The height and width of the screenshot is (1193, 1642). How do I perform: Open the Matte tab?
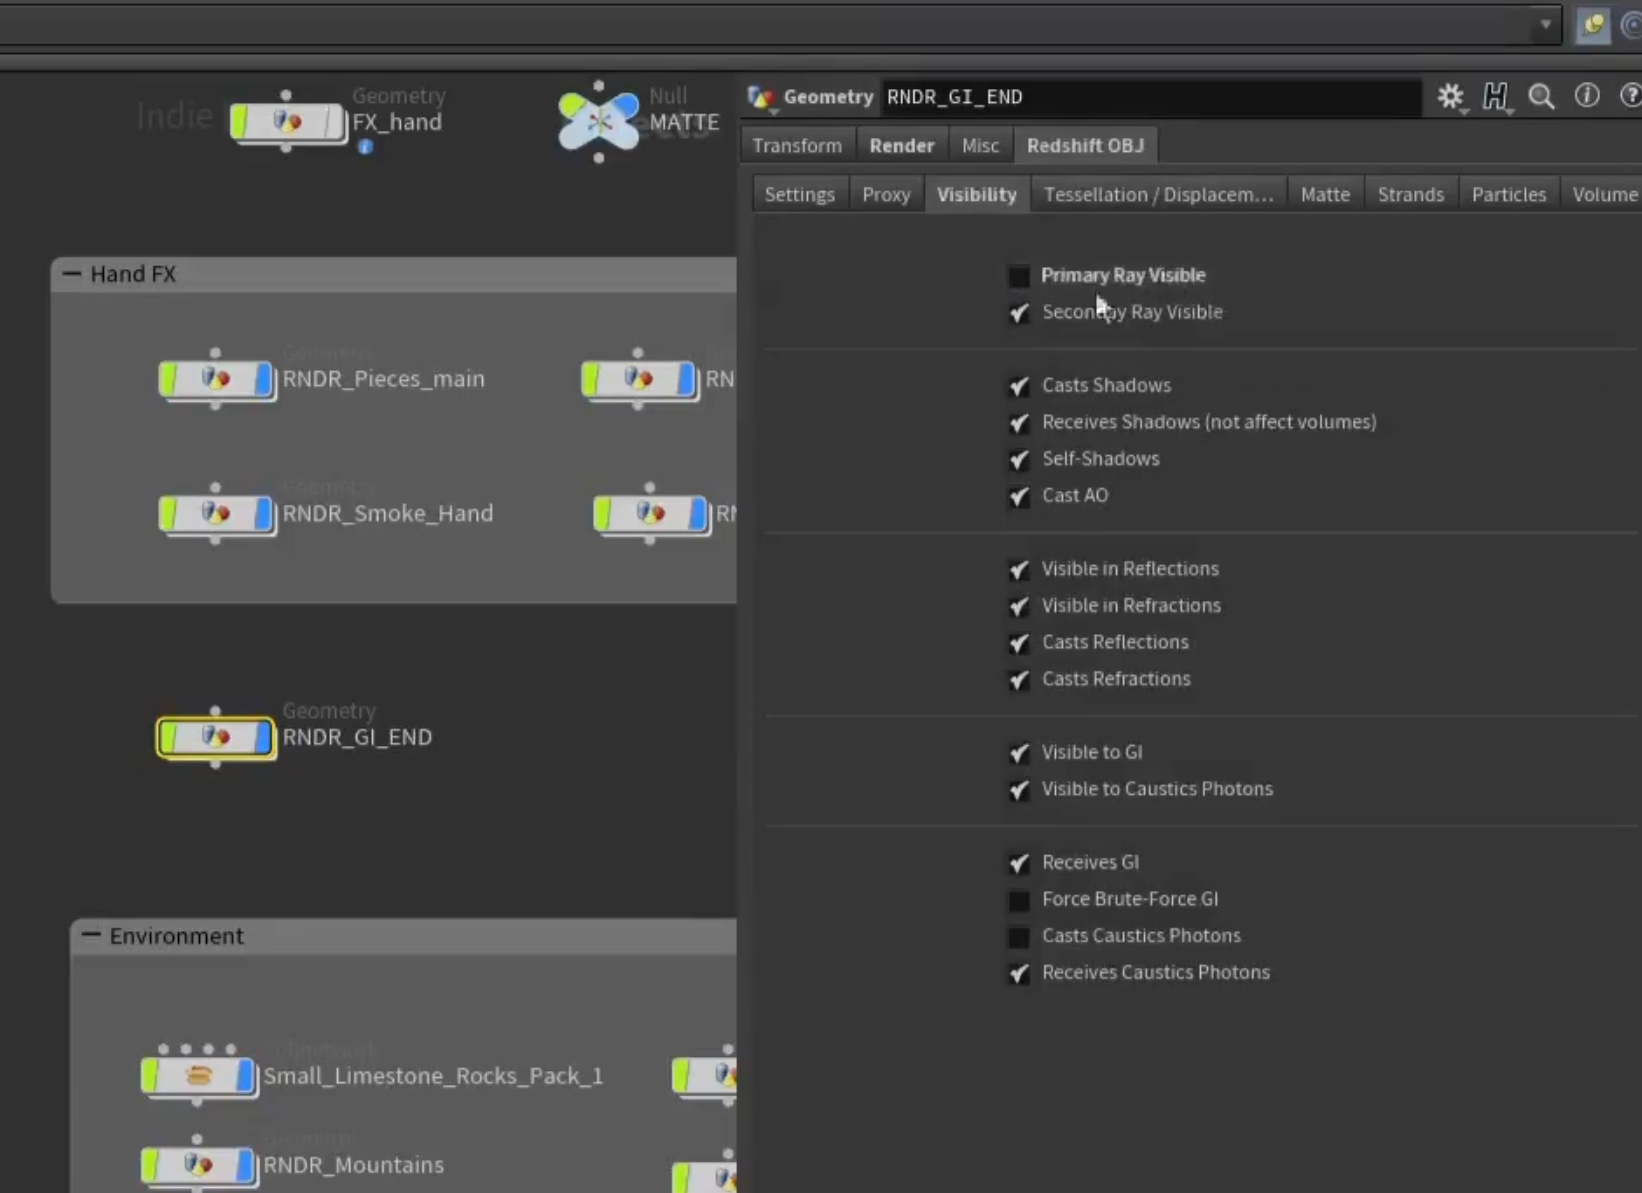tap(1325, 194)
